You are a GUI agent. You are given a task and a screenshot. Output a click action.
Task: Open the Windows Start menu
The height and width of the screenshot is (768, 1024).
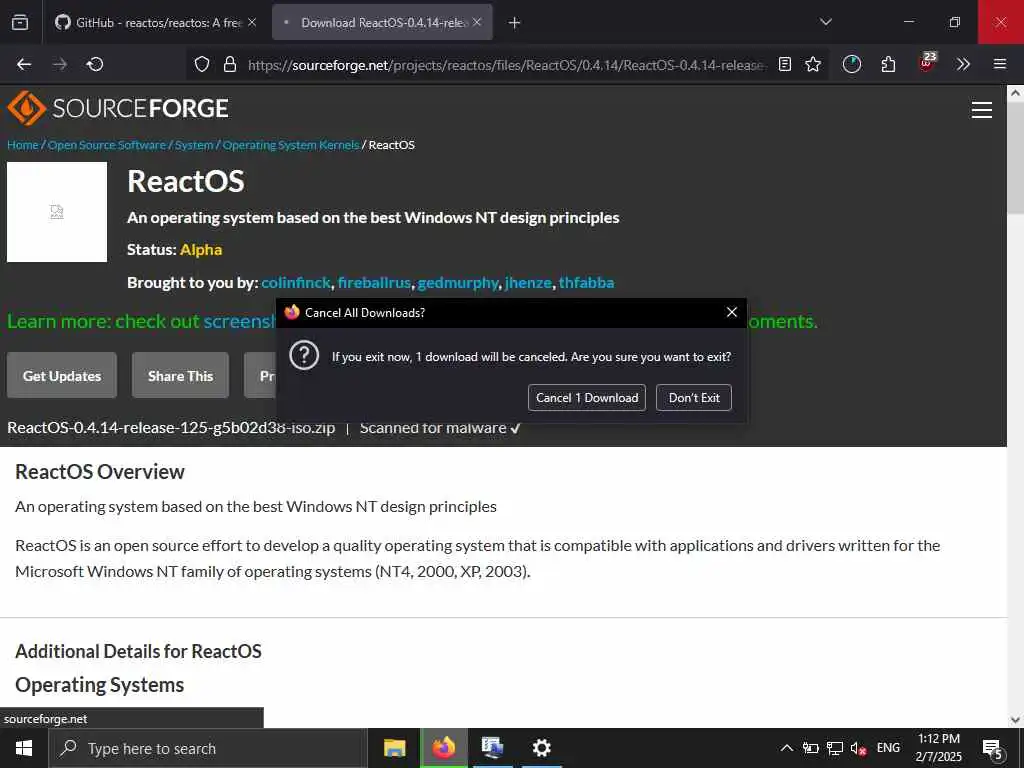pos(24,748)
